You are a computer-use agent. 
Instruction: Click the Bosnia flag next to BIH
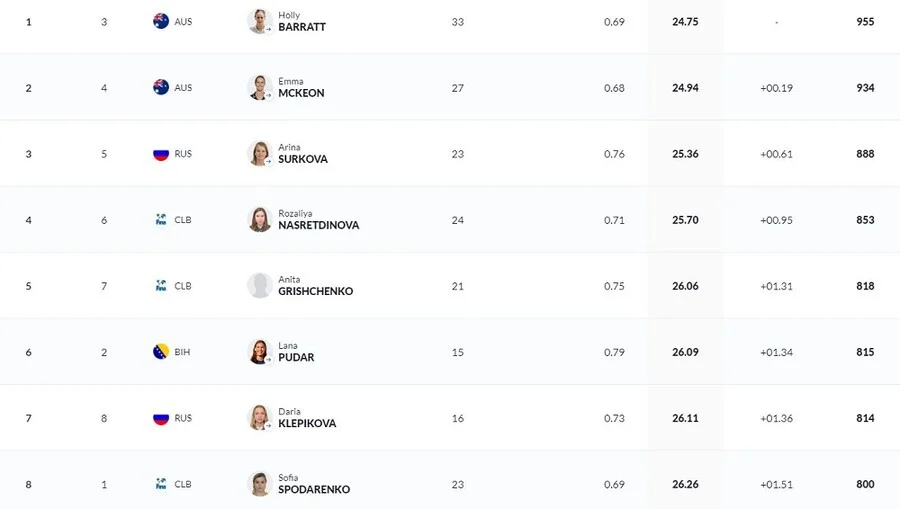coord(161,352)
